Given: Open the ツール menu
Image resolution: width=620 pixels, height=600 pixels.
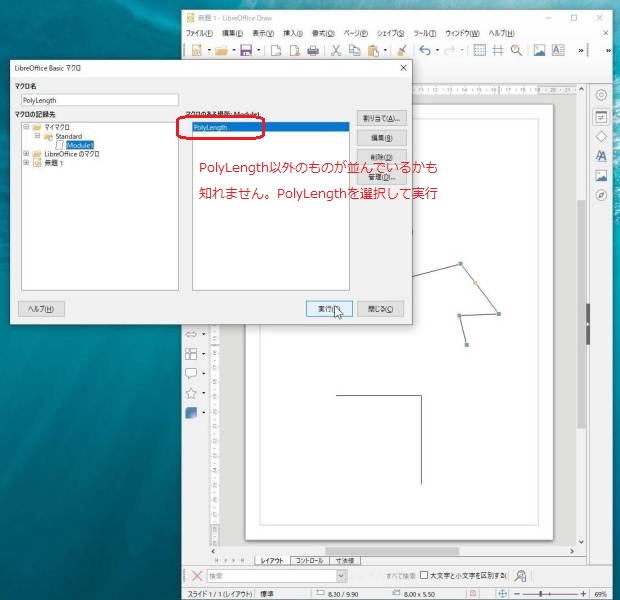Looking at the screenshot, I should pos(424,33).
